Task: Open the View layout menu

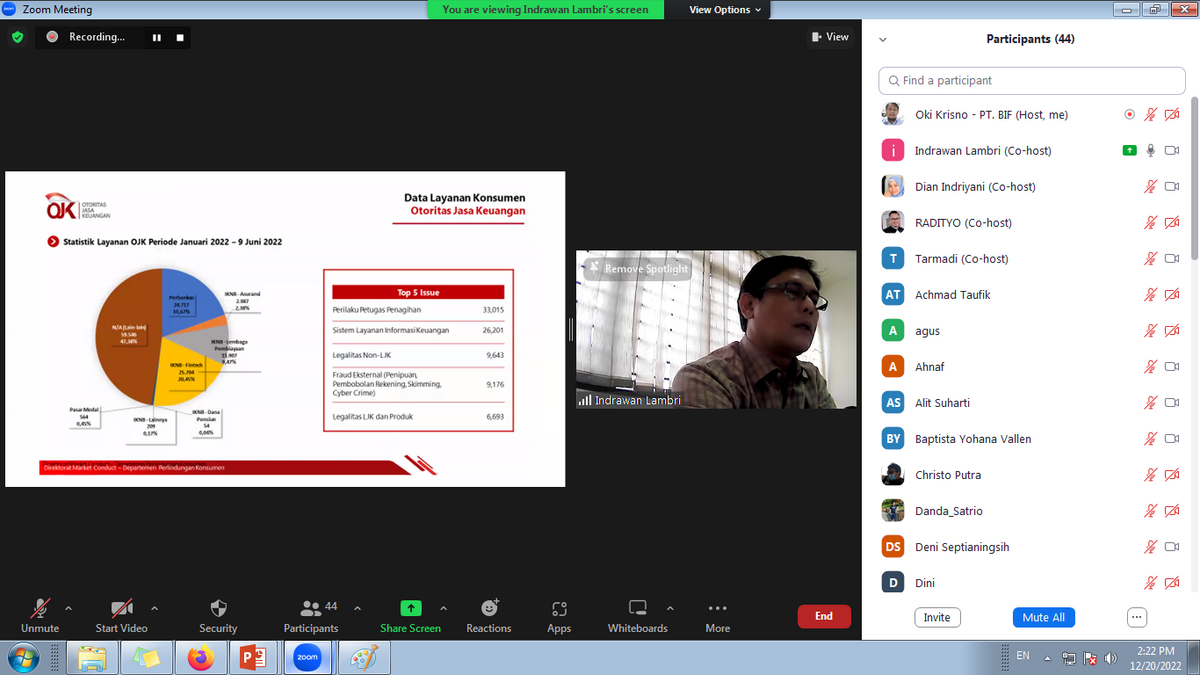Action: [x=830, y=37]
